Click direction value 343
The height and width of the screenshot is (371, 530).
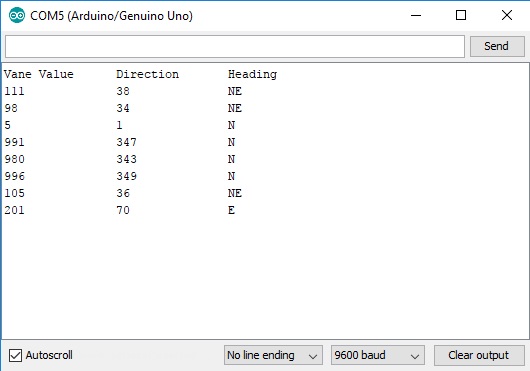tap(127, 159)
